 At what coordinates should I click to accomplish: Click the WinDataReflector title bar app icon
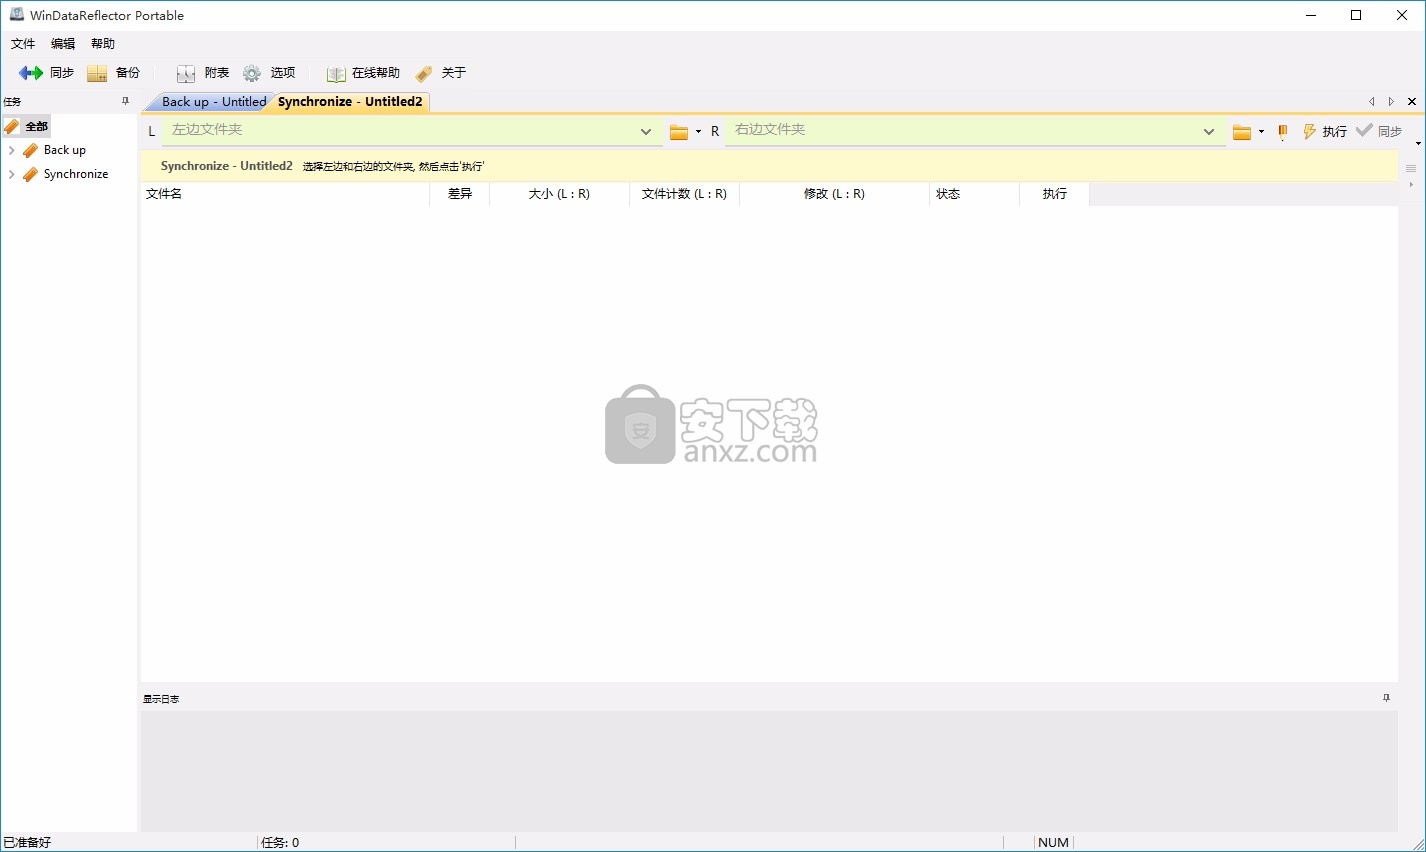tap(16, 15)
